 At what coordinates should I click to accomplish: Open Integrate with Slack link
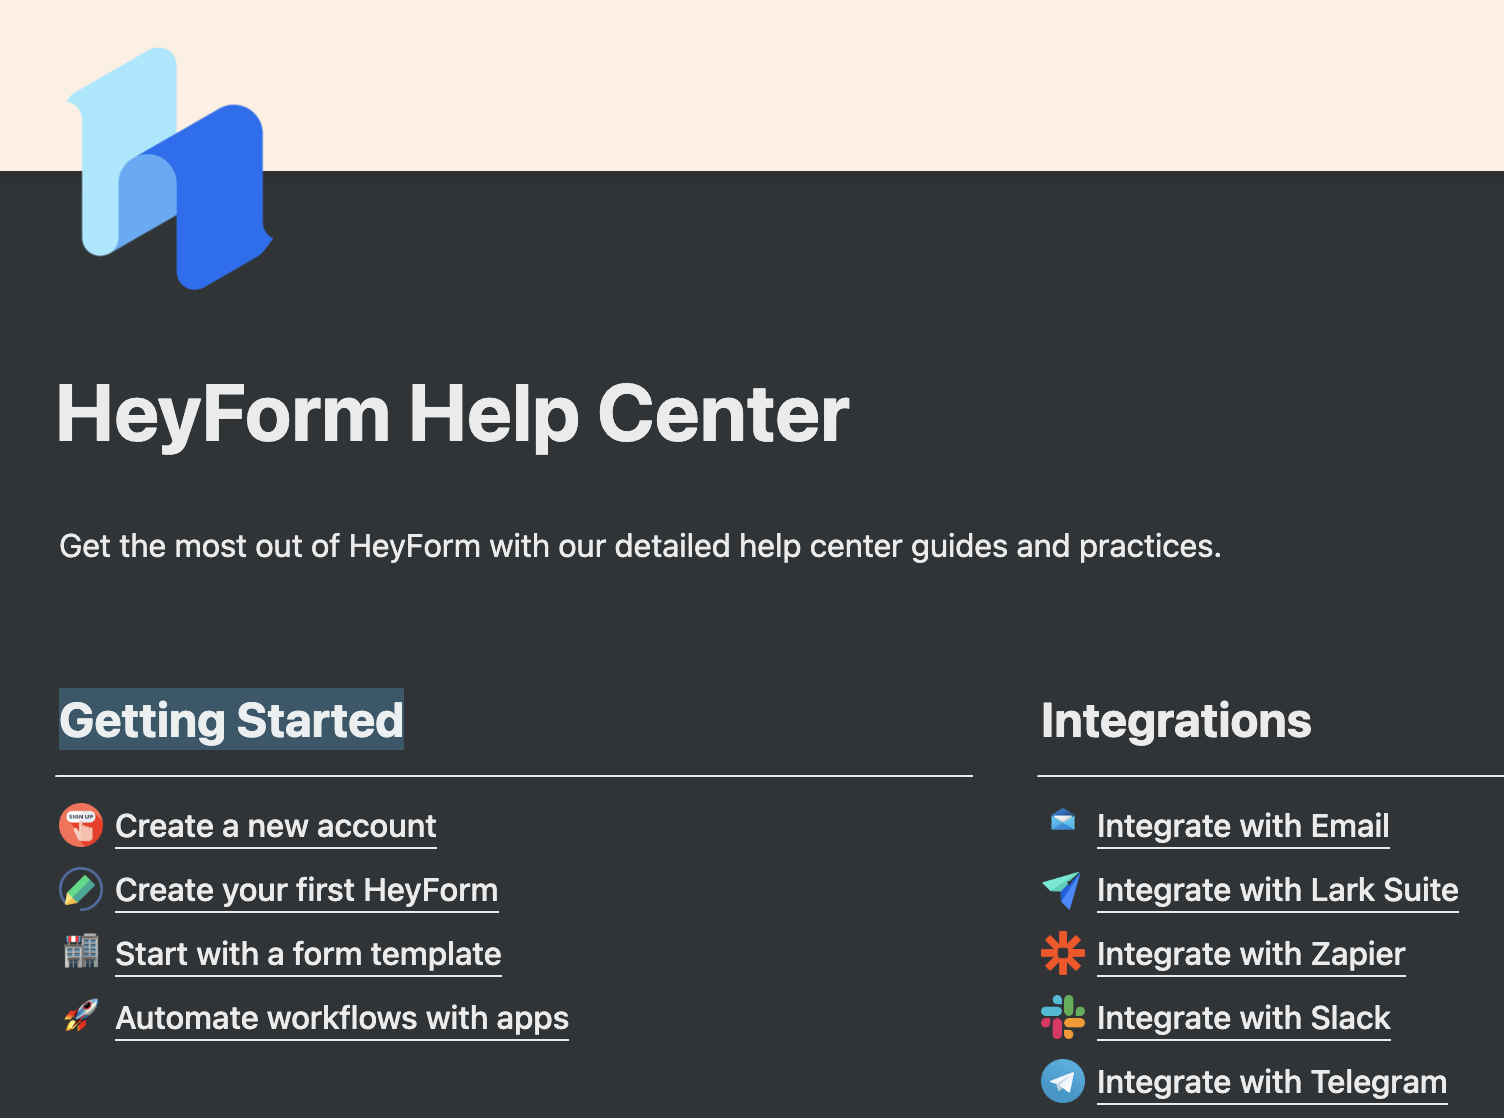tap(1244, 1018)
